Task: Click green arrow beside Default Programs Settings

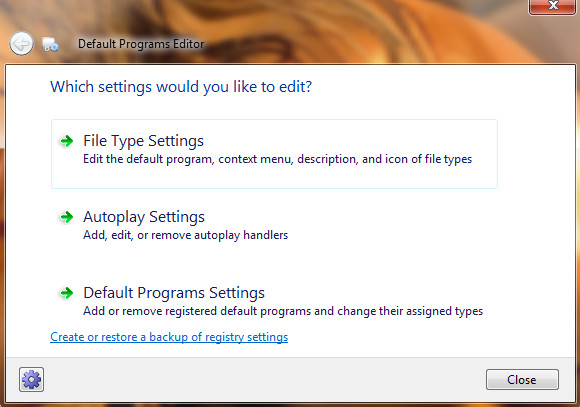Action: (x=67, y=293)
